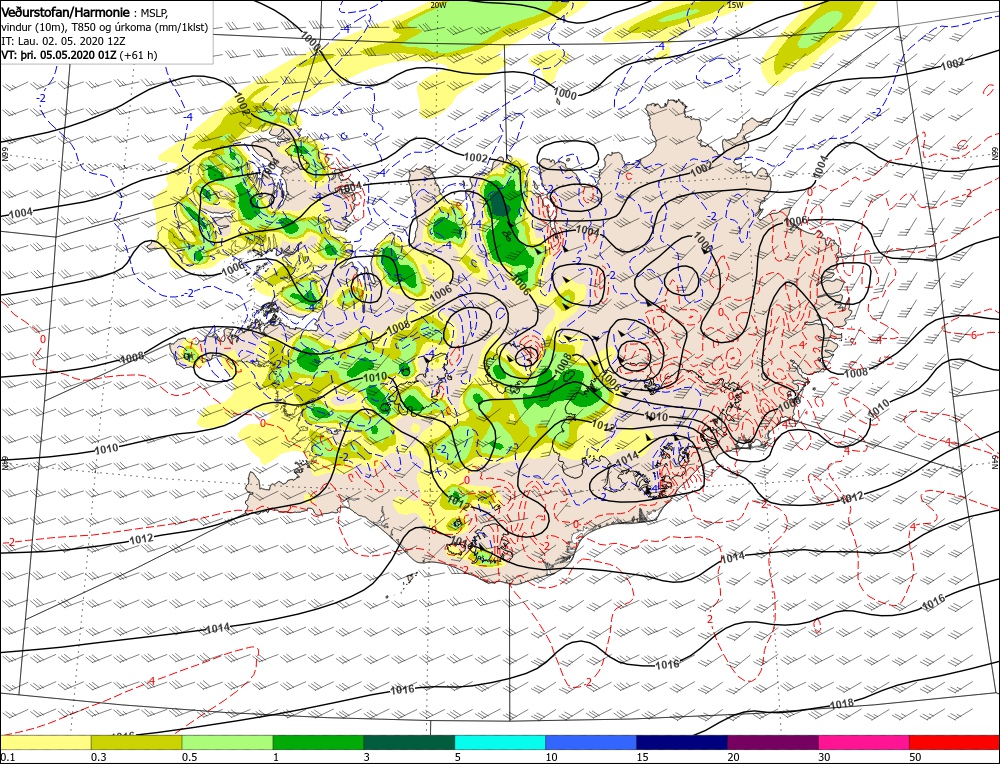The width and height of the screenshot is (1000, 764).
Task: Select the green 1–3 mm legend swatch
Action: pos(318,742)
